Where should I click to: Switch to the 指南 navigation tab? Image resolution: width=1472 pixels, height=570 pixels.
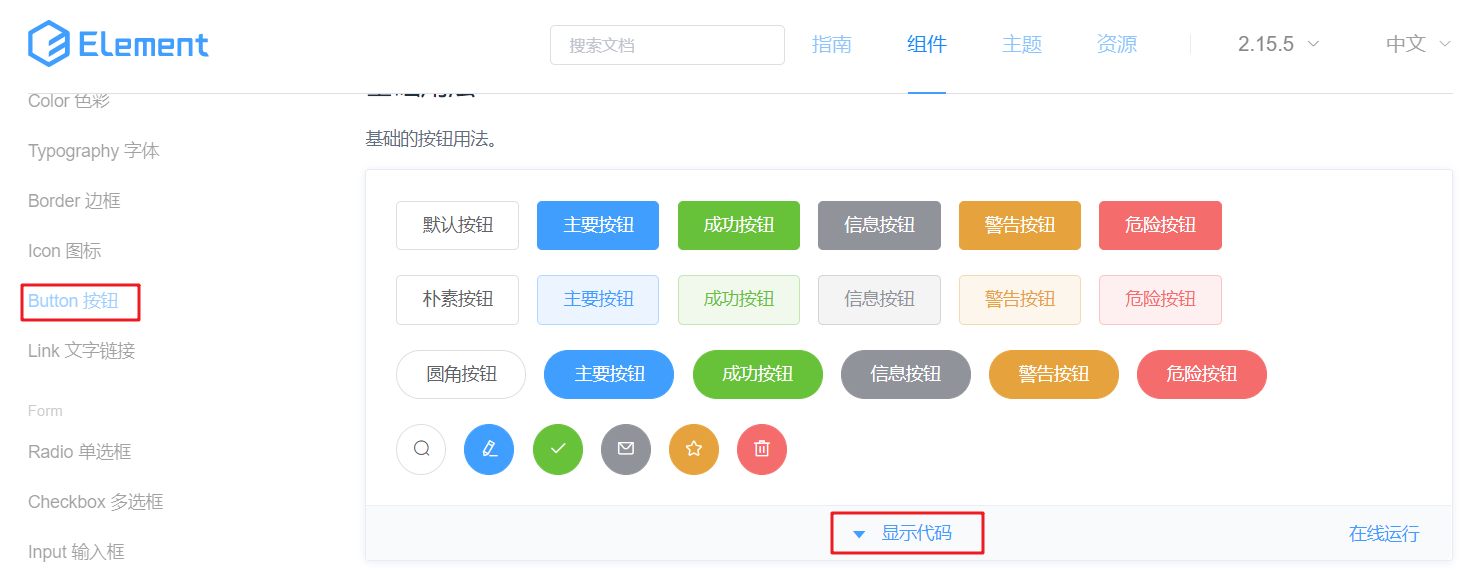[832, 44]
